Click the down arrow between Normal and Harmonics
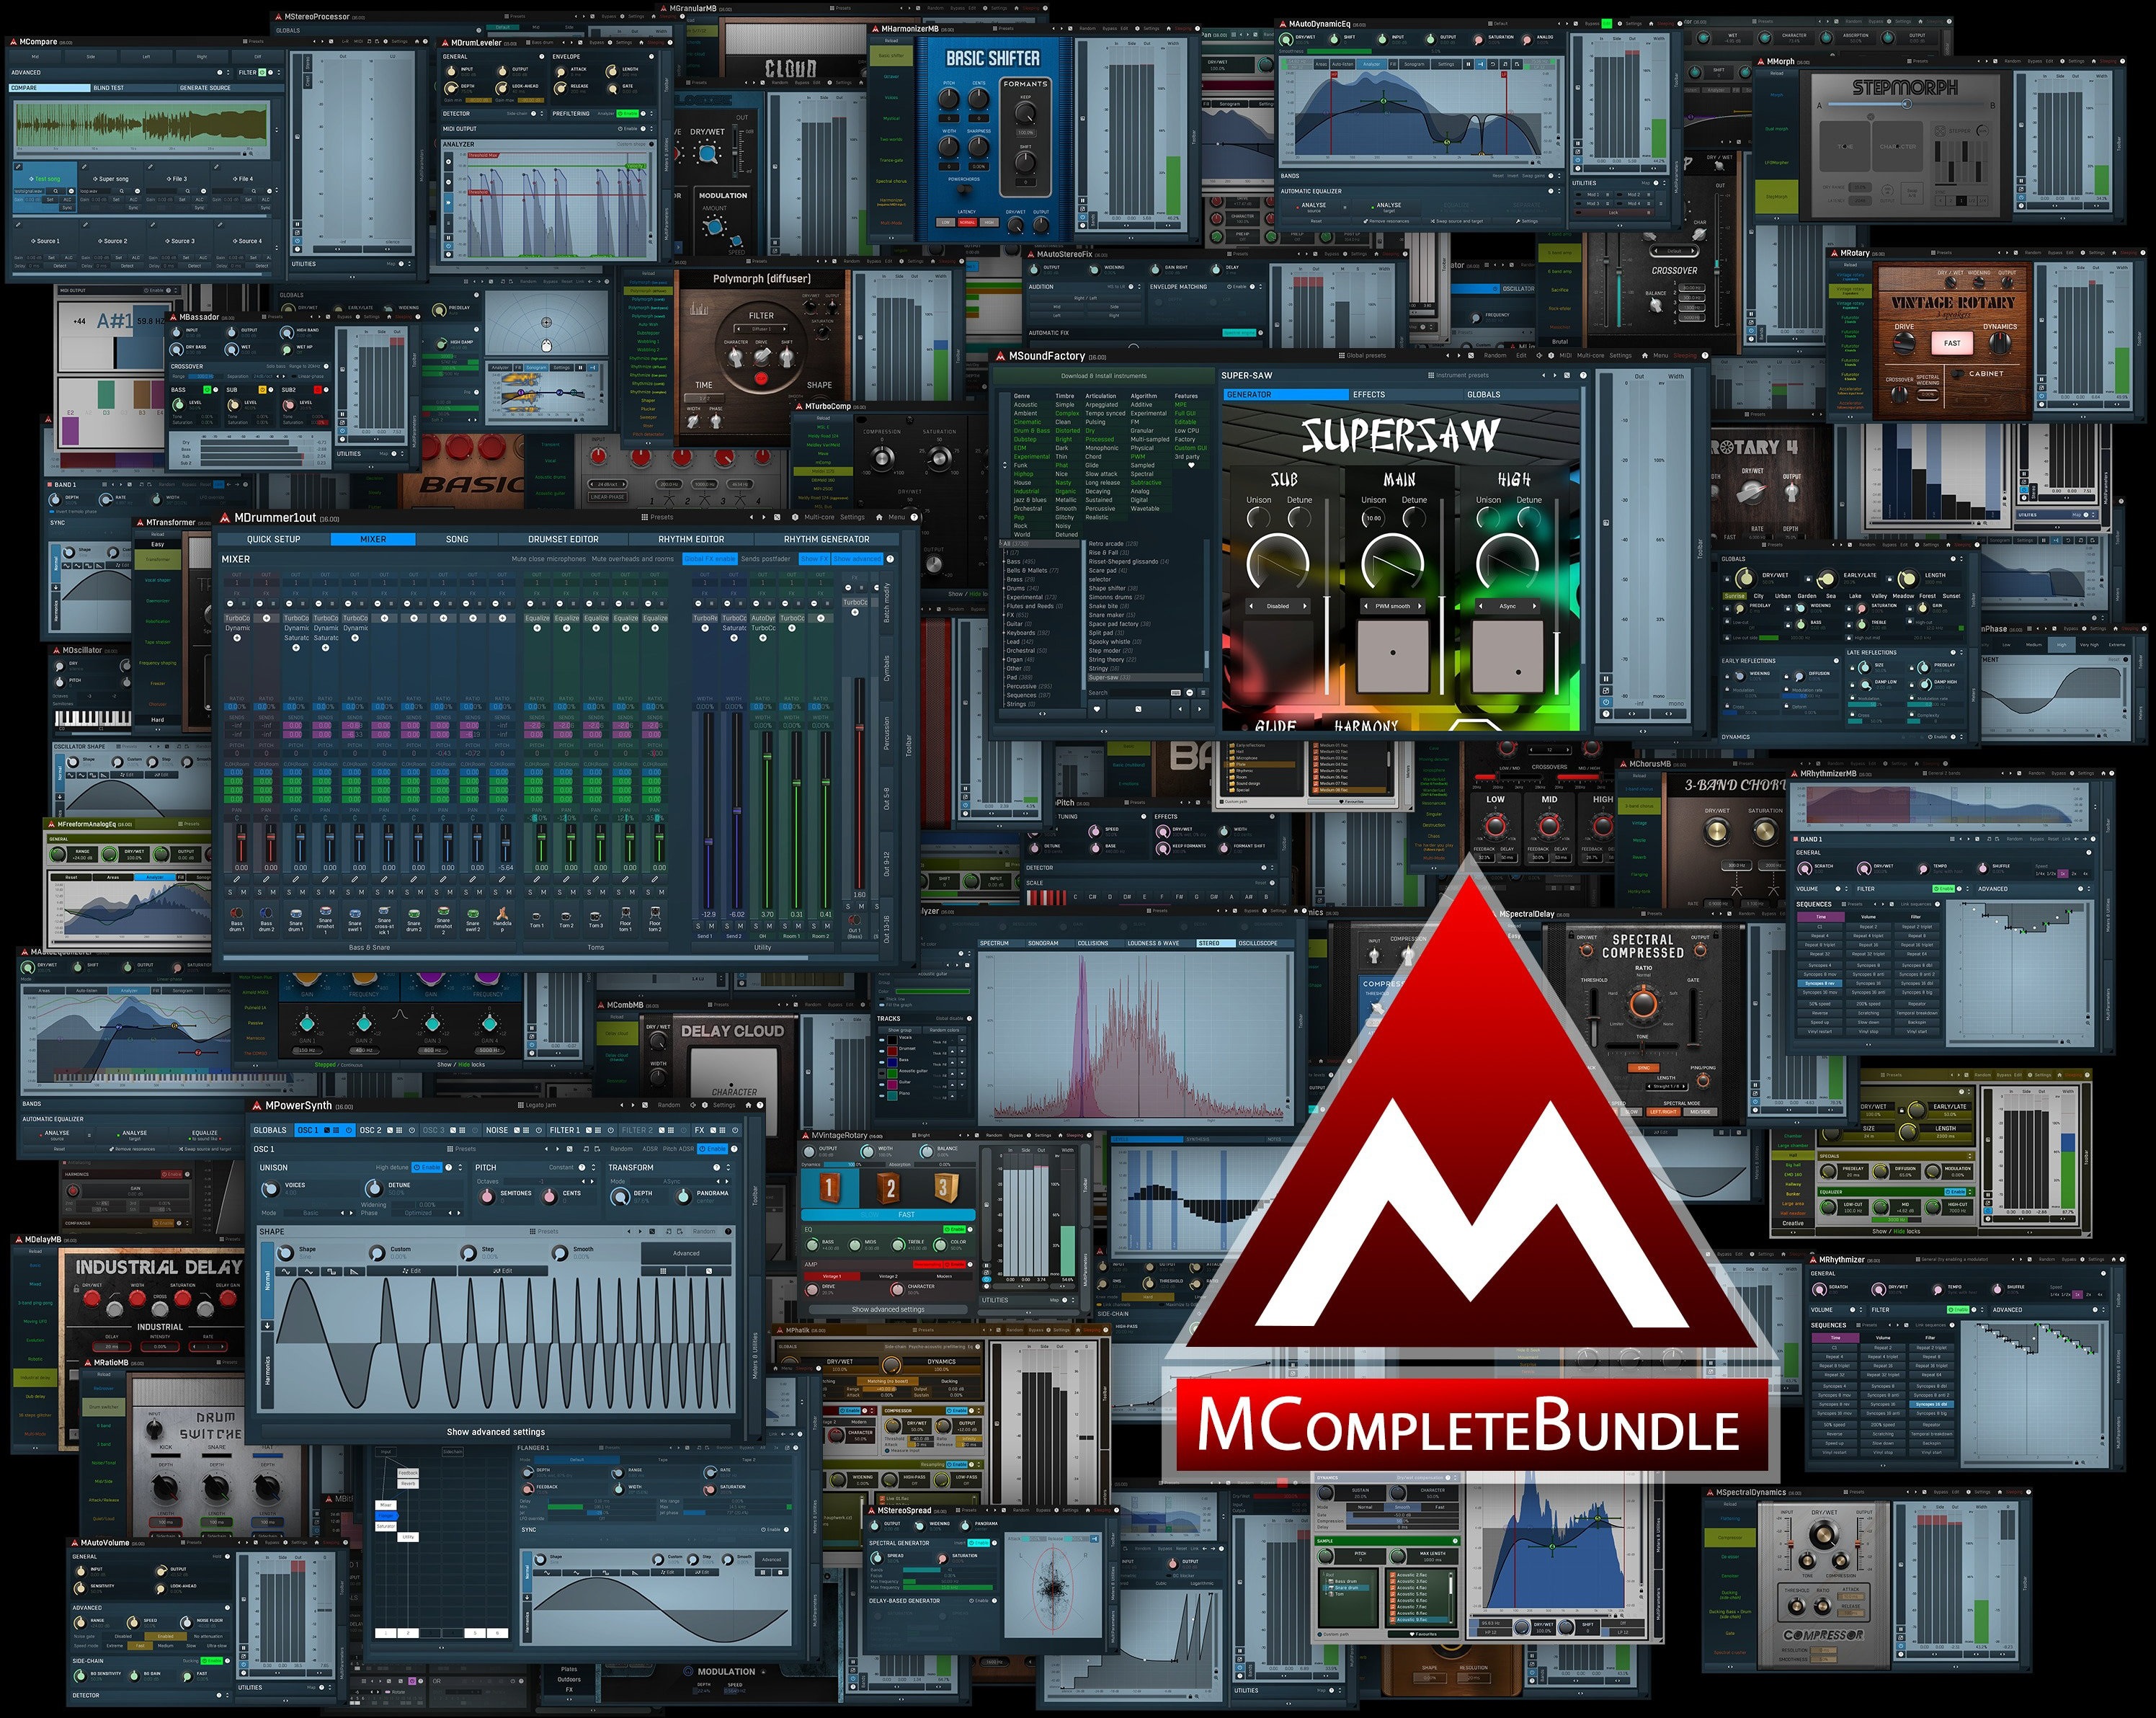This screenshot has width=2156, height=1718. pos(267,1326)
